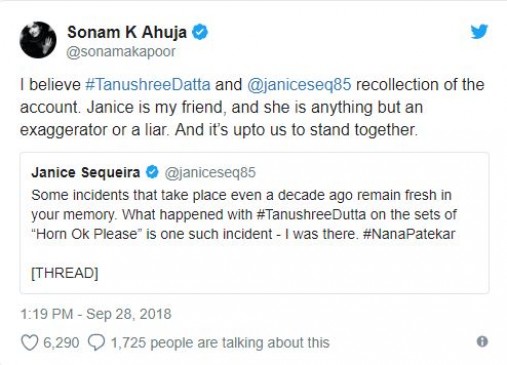507x365 pixels.
Task: Open the #TanushreeDutta hashtag in quoted tweet
Action: pyautogui.click(x=311, y=215)
